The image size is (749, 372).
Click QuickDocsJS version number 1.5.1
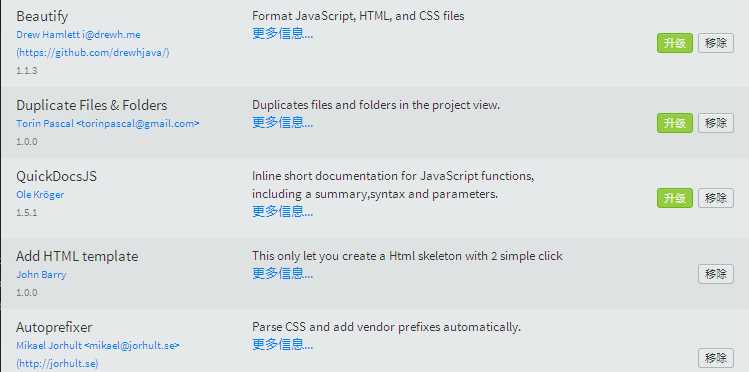27,213
